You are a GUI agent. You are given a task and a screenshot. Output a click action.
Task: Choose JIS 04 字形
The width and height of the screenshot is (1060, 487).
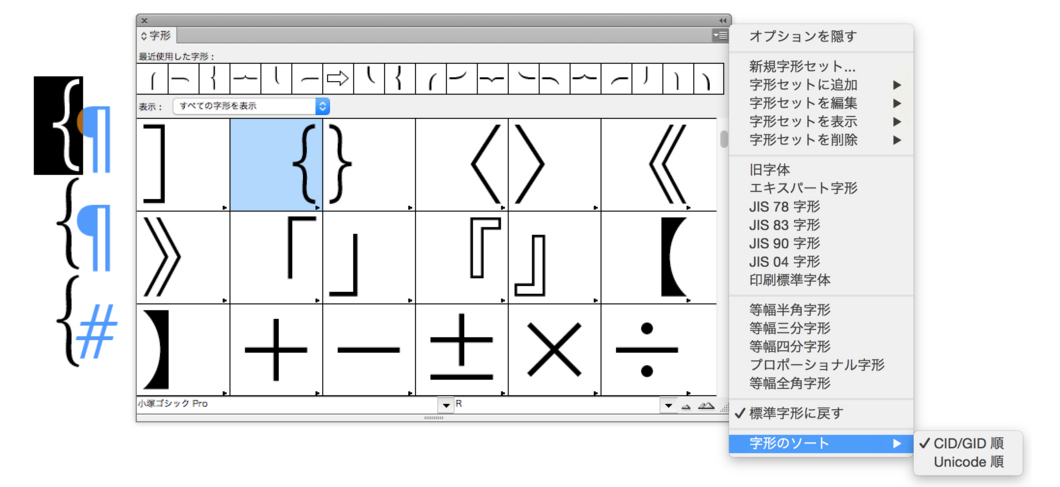[821, 261]
